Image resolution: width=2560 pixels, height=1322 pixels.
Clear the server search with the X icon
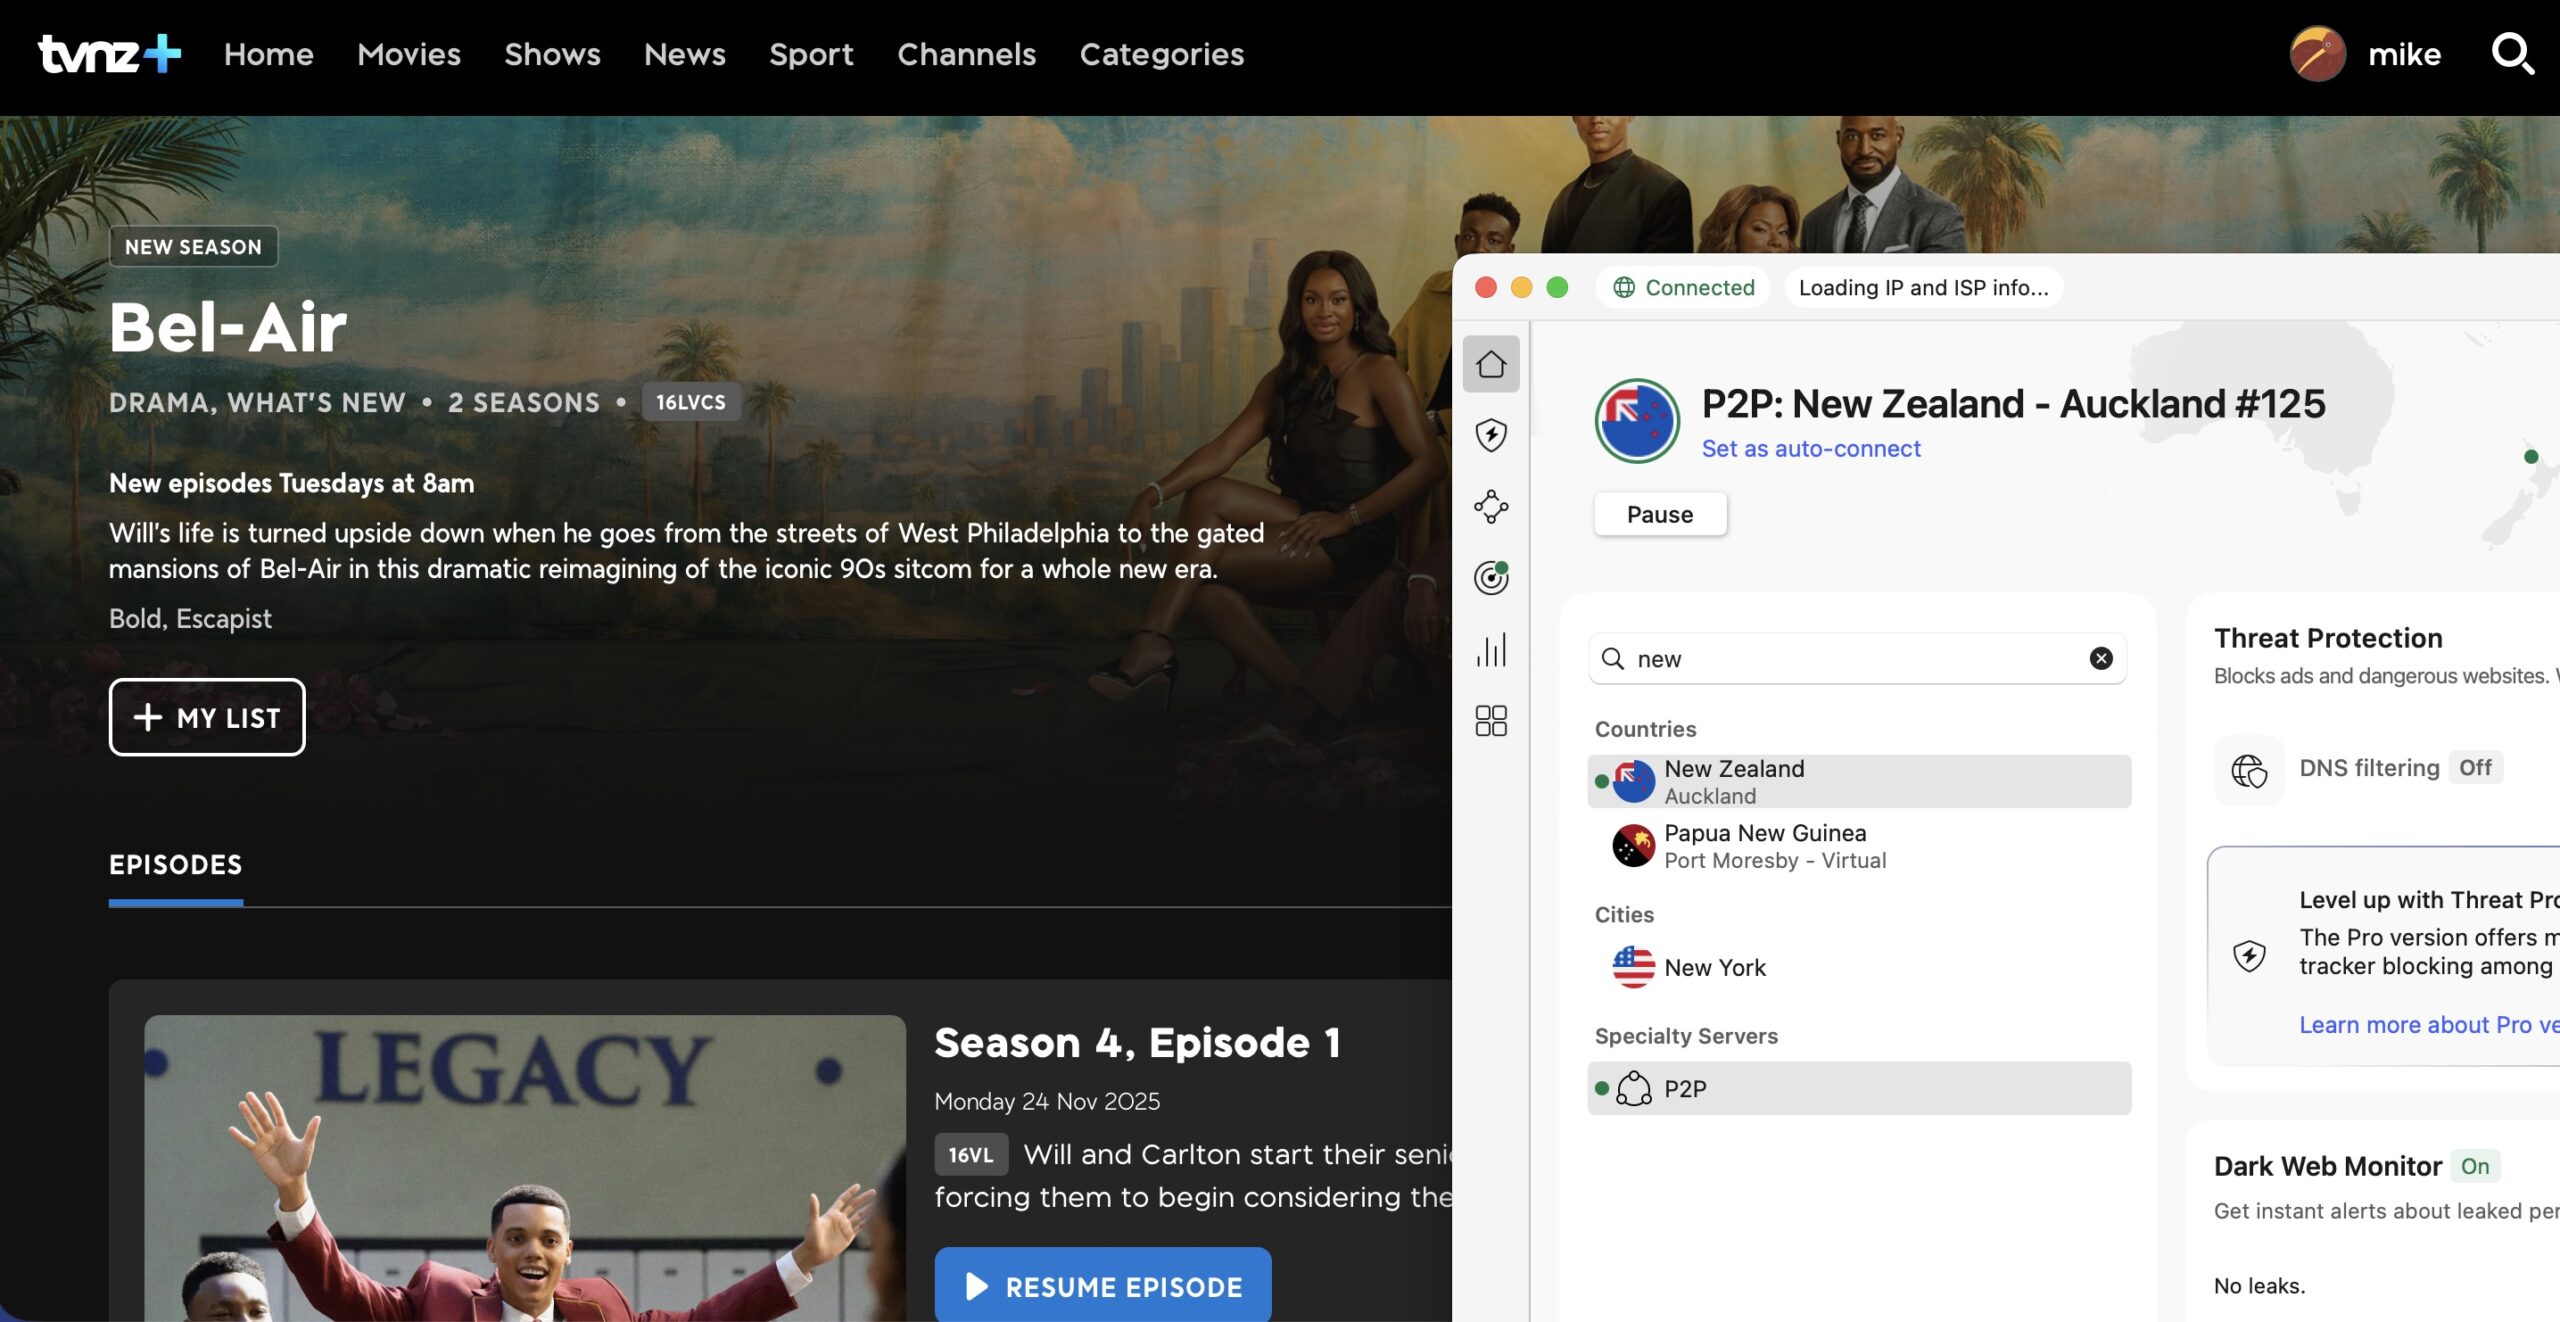point(2100,658)
